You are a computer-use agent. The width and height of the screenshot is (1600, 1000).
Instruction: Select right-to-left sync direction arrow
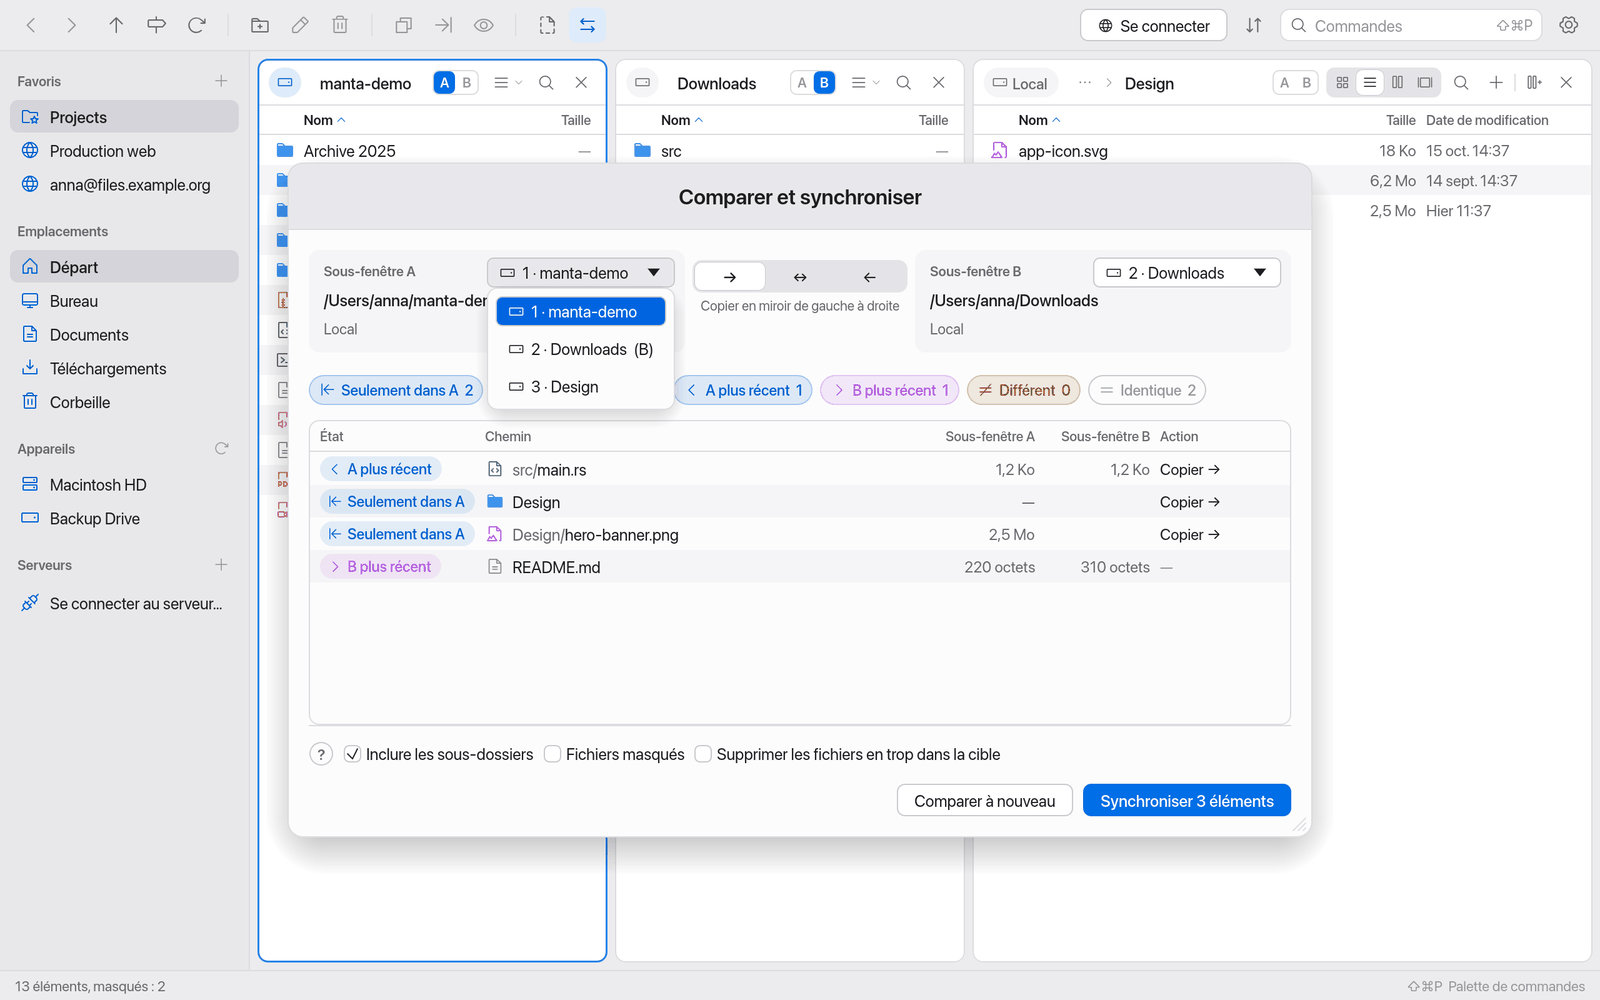point(870,277)
